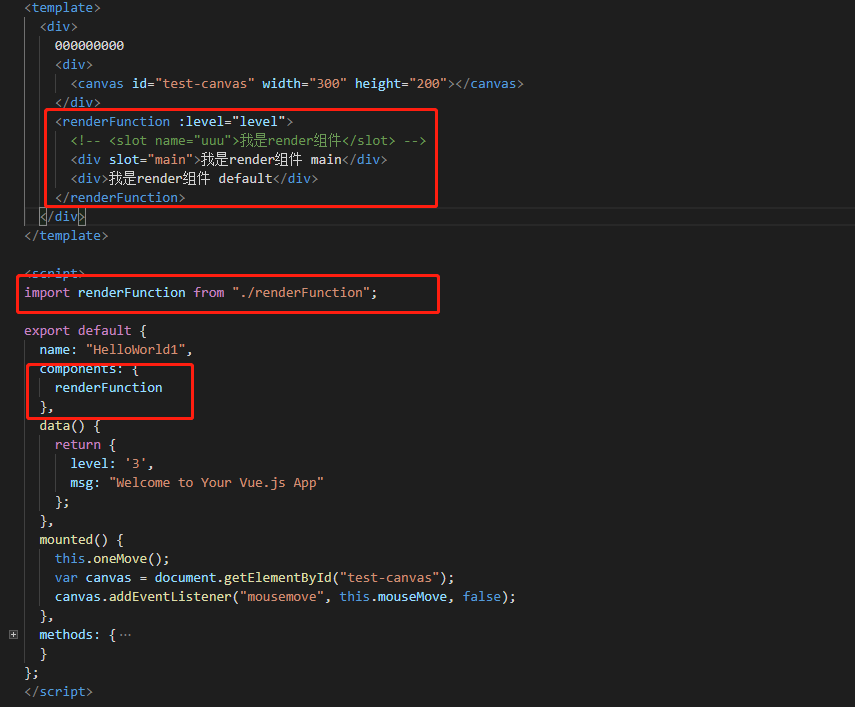This screenshot has width=855, height=707.
Task: Click the "./renderFunction" path string
Action: [x=301, y=293]
